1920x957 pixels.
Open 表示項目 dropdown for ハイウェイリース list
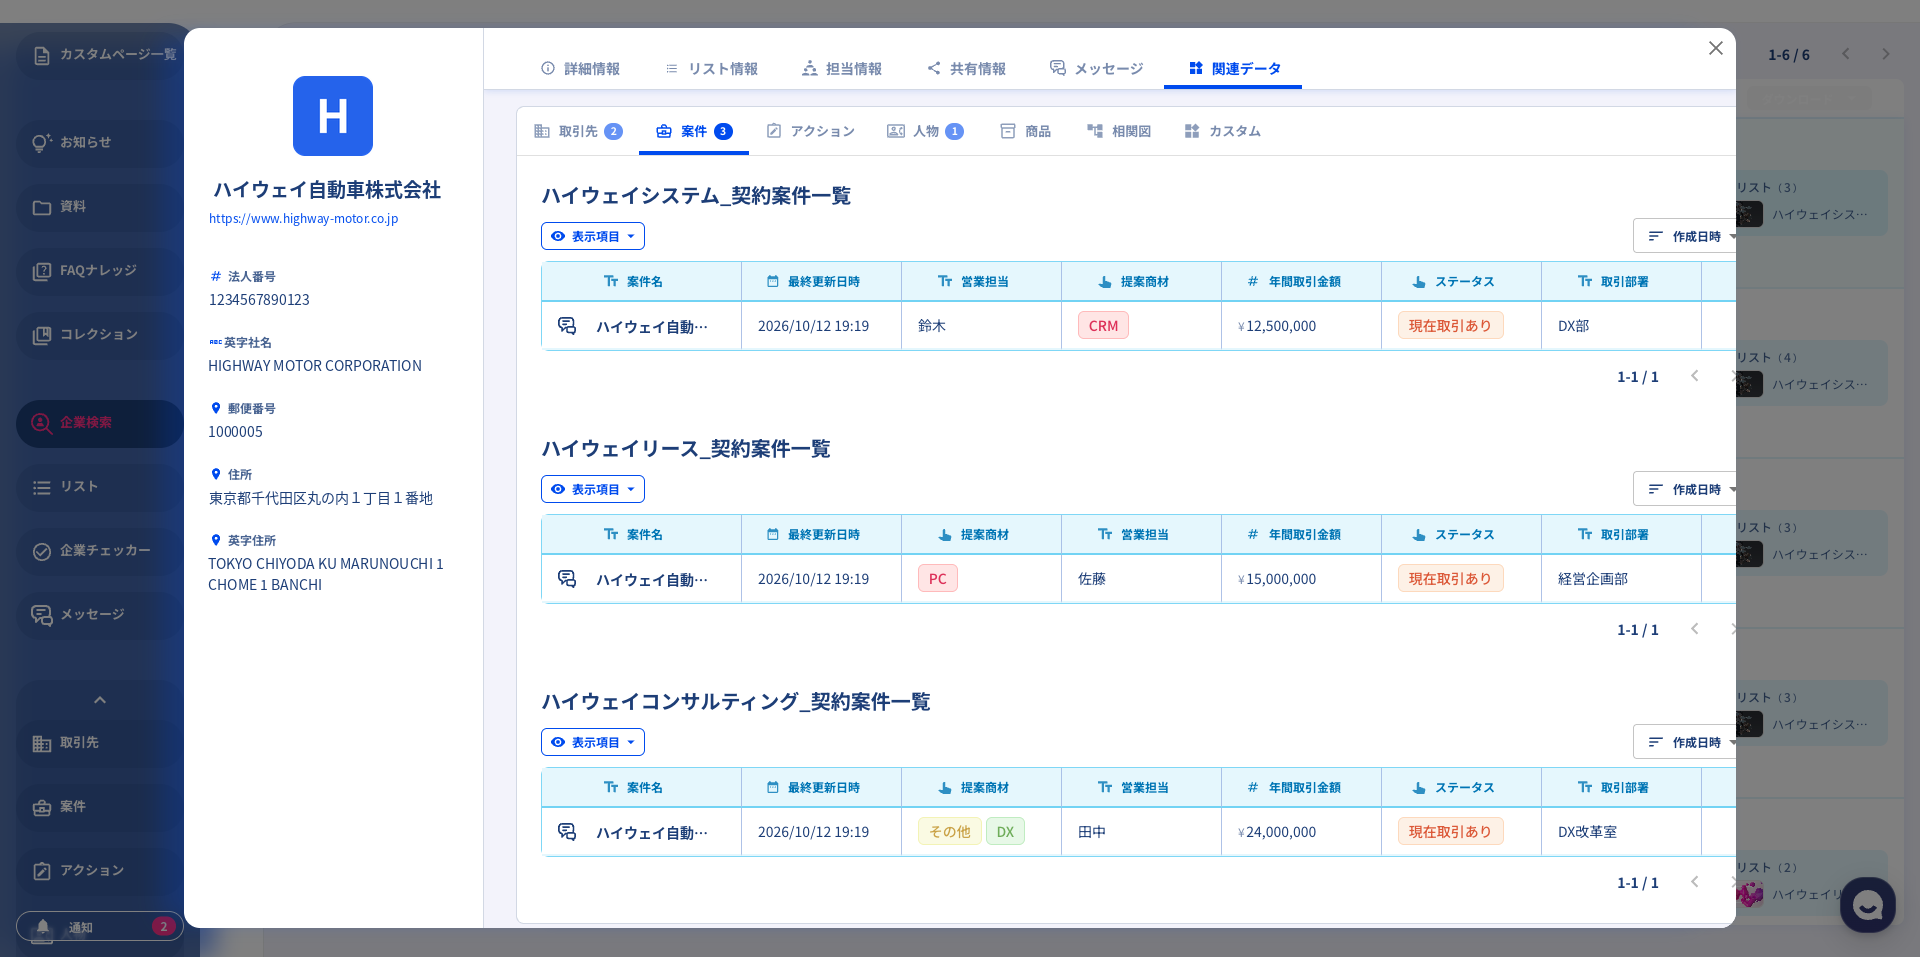tap(593, 489)
